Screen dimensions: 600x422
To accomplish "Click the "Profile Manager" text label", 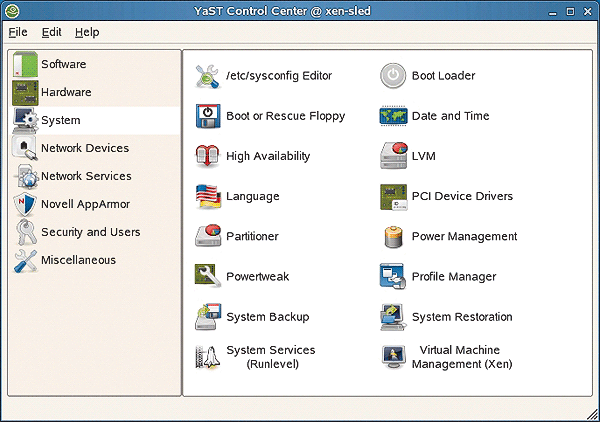I will [x=454, y=277].
